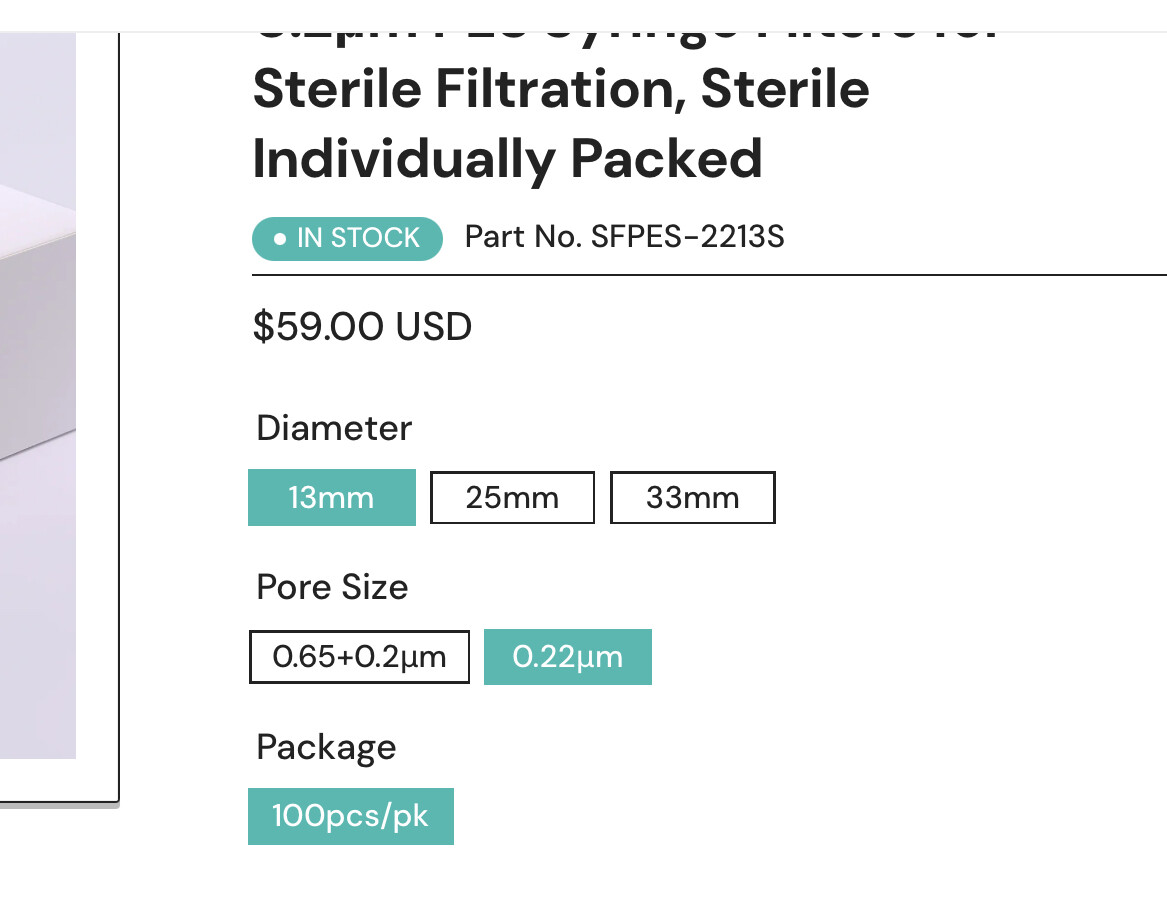This screenshot has width=1167, height=902.
Task: Click the dot icon in stock badge
Action: tap(280, 239)
